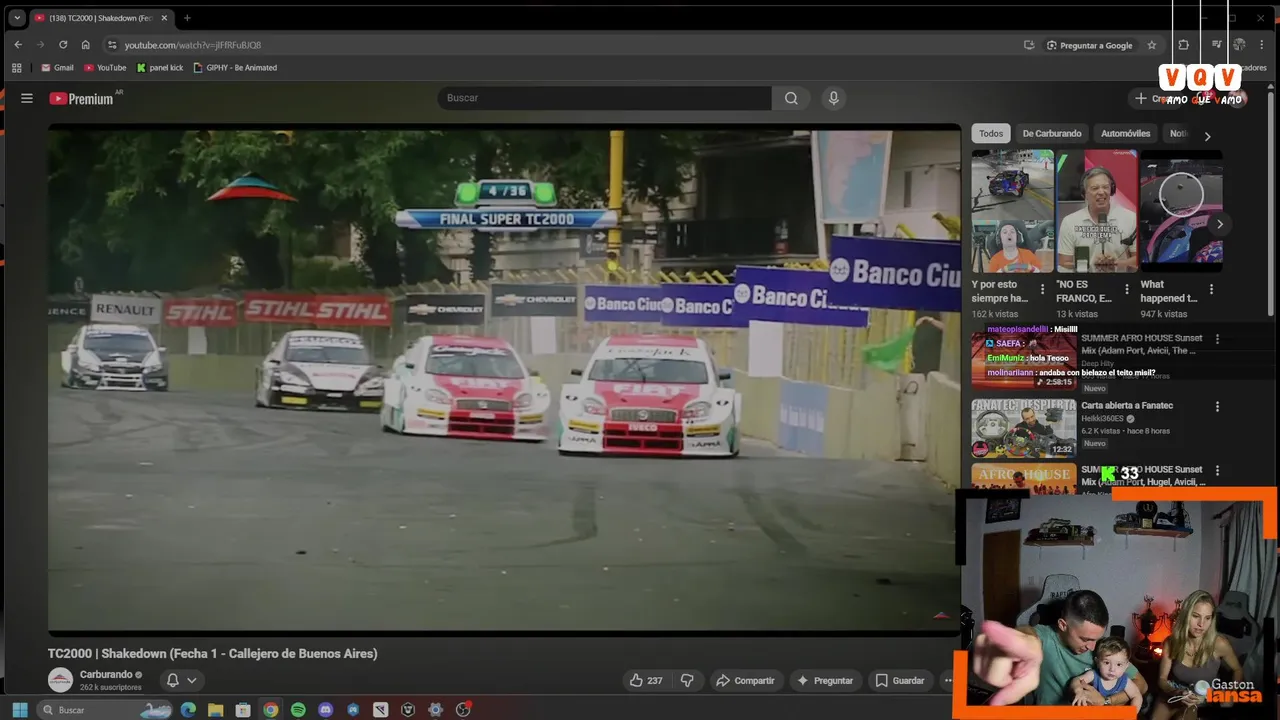The height and width of the screenshot is (720, 1280).
Task: Like the video with thumbs up
Action: (x=645, y=680)
